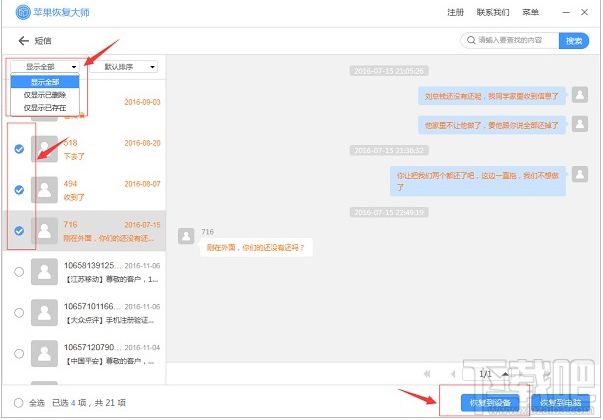Click avatar of 10657101166 contact
The height and width of the screenshot is (420, 603).
[45, 313]
